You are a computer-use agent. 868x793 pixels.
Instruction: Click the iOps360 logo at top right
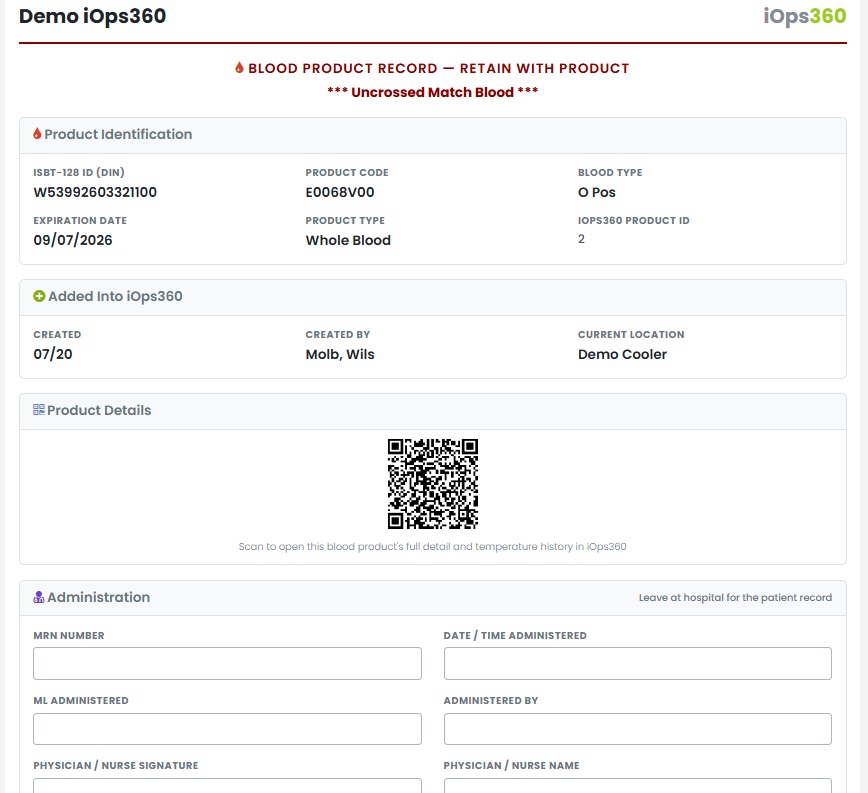804,16
